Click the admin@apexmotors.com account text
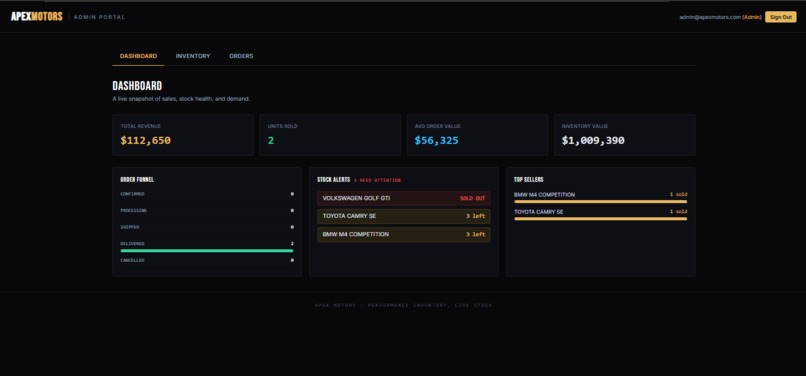 pos(710,17)
